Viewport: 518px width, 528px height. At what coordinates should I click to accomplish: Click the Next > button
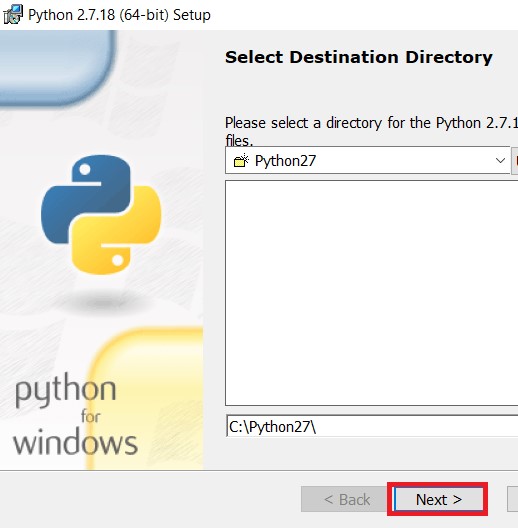(438, 499)
